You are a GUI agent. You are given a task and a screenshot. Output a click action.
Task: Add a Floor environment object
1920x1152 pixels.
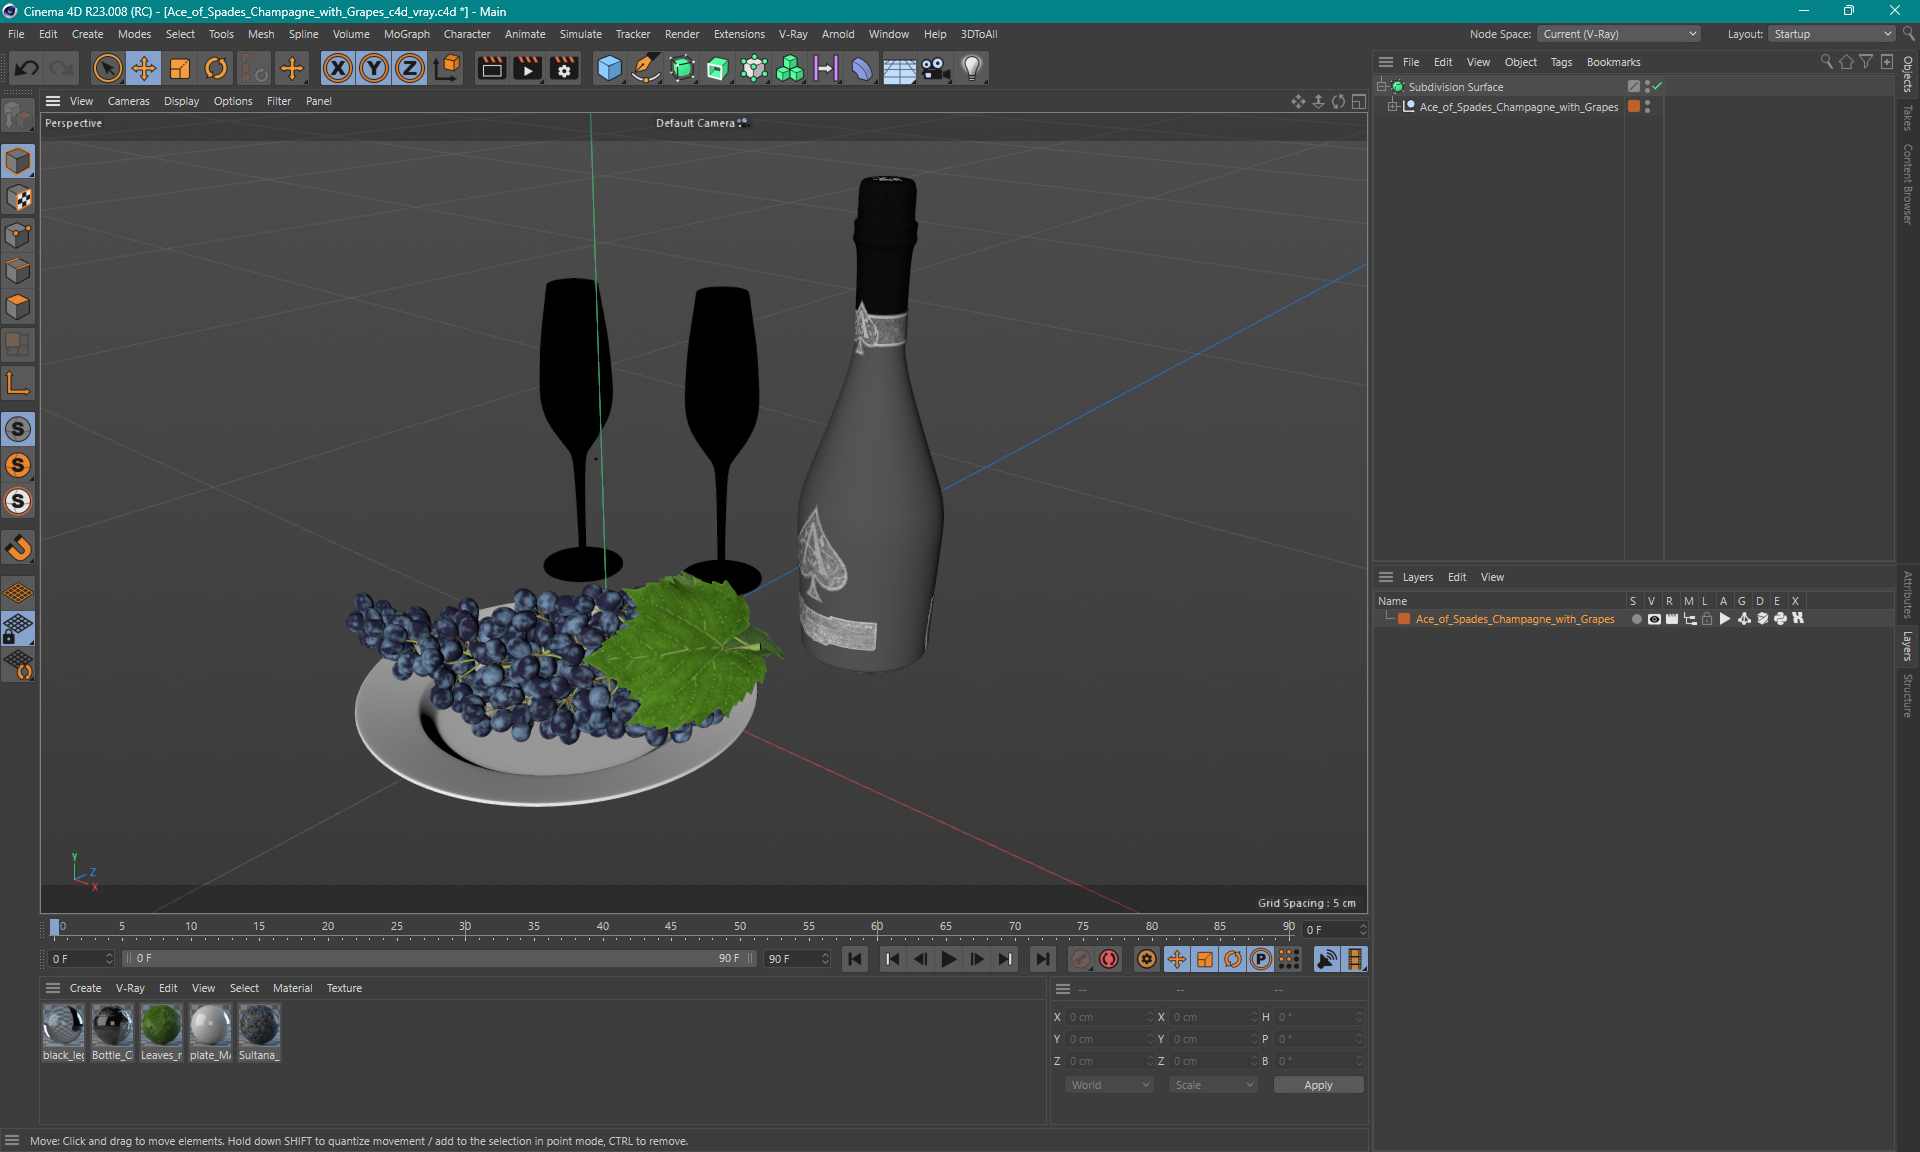(x=899, y=68)
